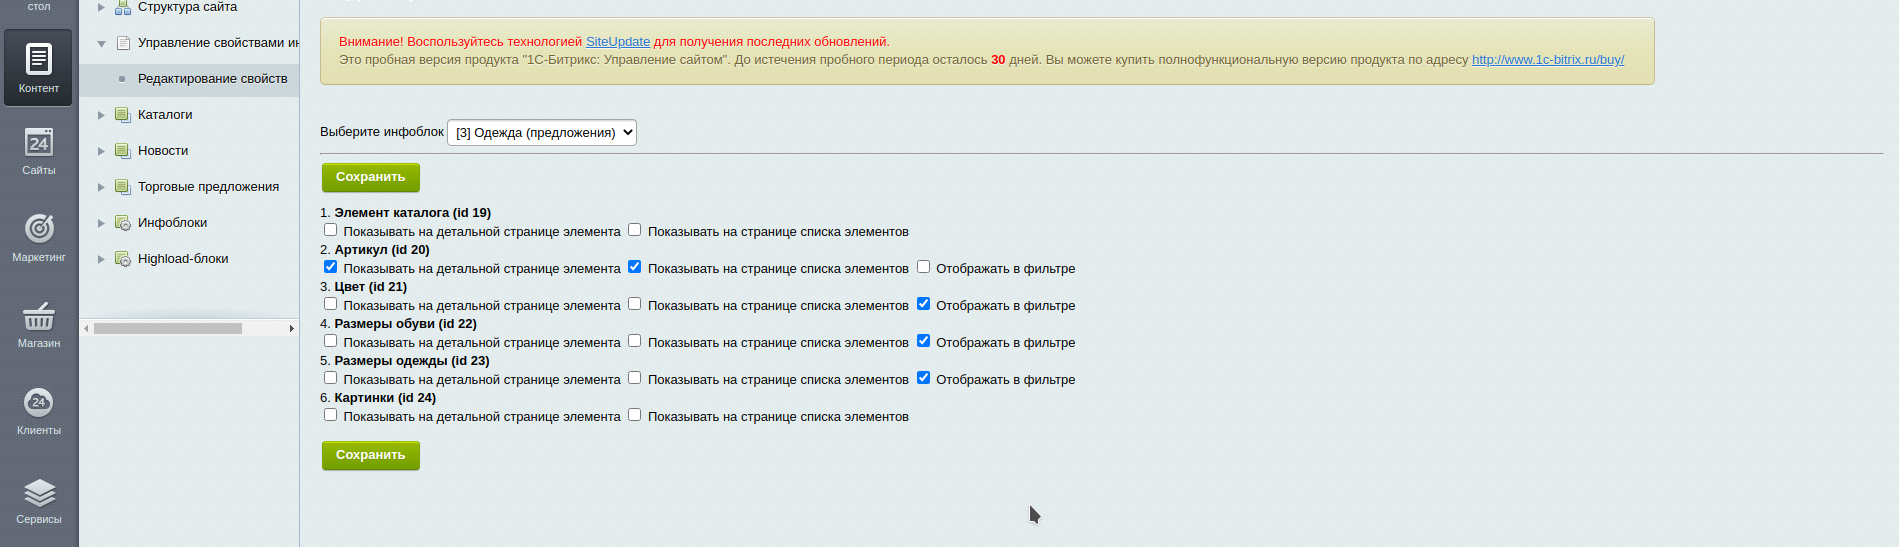Viewport: 1899px width, 547px height.
Task: Collapse the Управление свойствами node
Action: (101, 43)
